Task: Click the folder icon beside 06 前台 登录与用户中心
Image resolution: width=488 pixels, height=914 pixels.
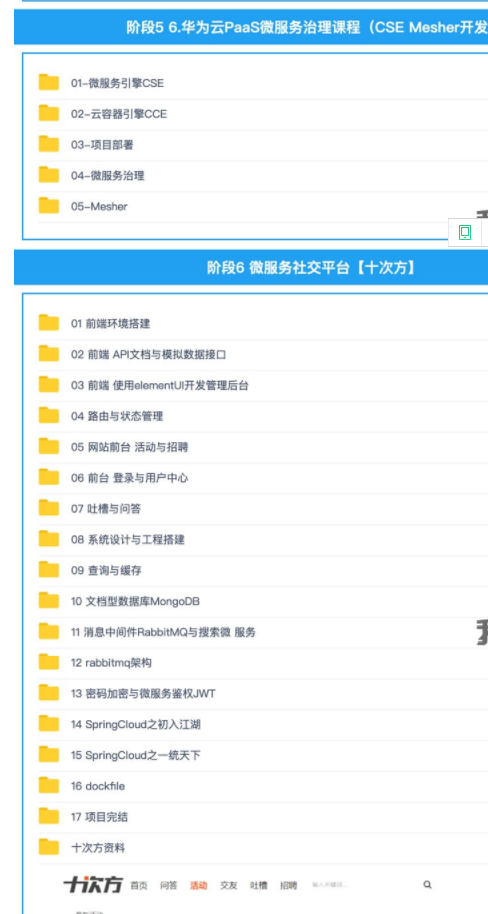Action: point(49,477)
